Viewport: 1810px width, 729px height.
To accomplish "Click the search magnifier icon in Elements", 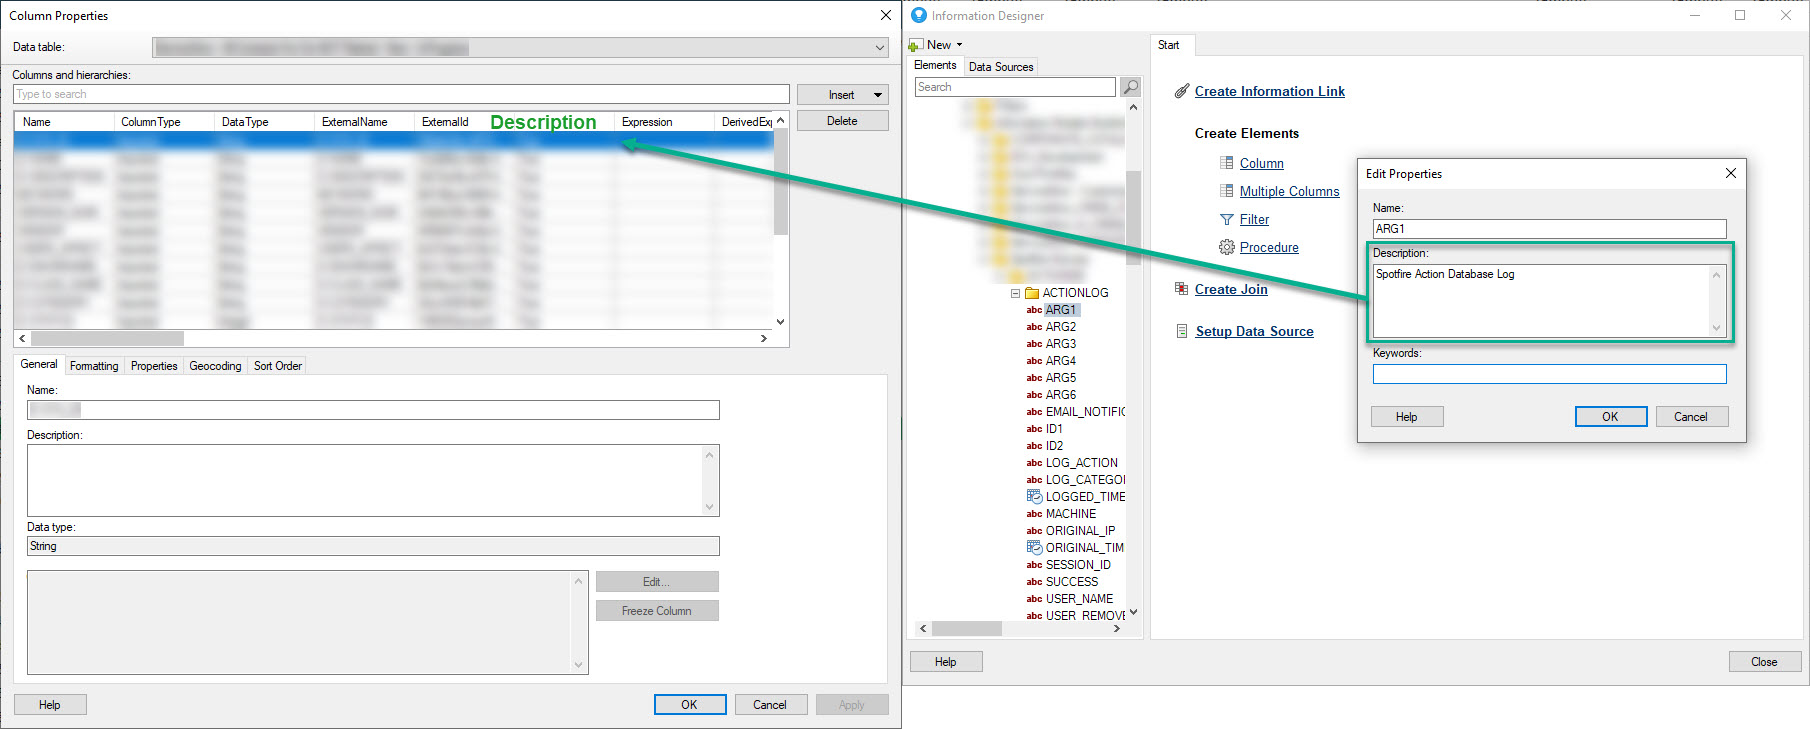I will 1130,87.
